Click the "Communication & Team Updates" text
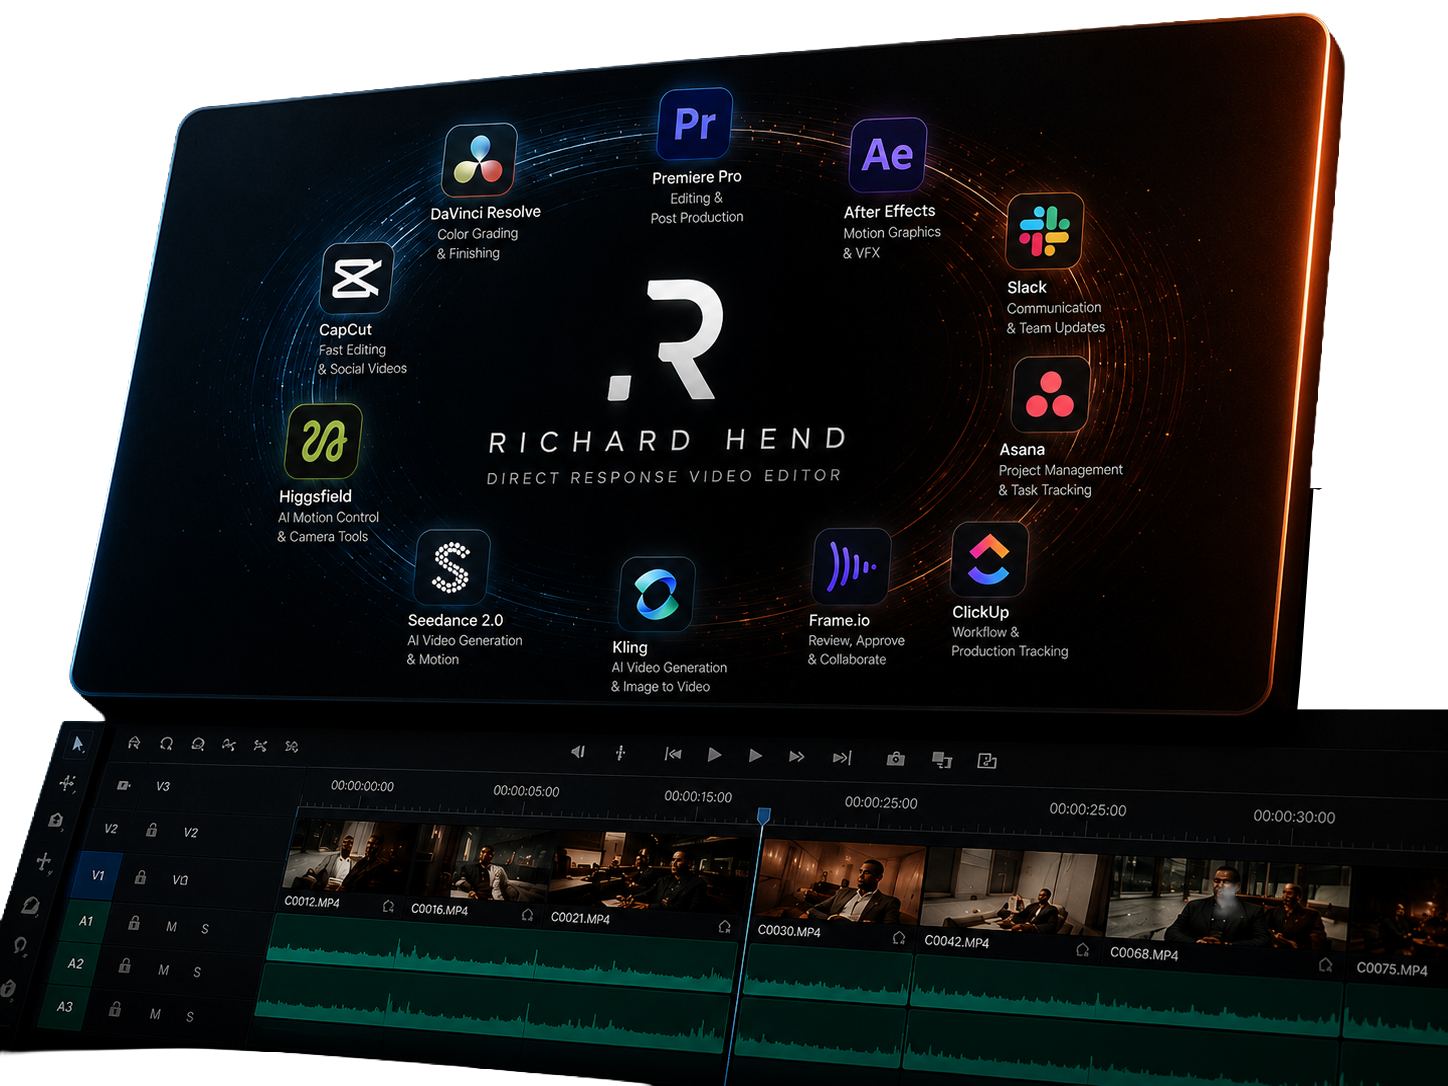Image resolution: width=1448 pixels, height=1086 pixels. (1055, 318)
